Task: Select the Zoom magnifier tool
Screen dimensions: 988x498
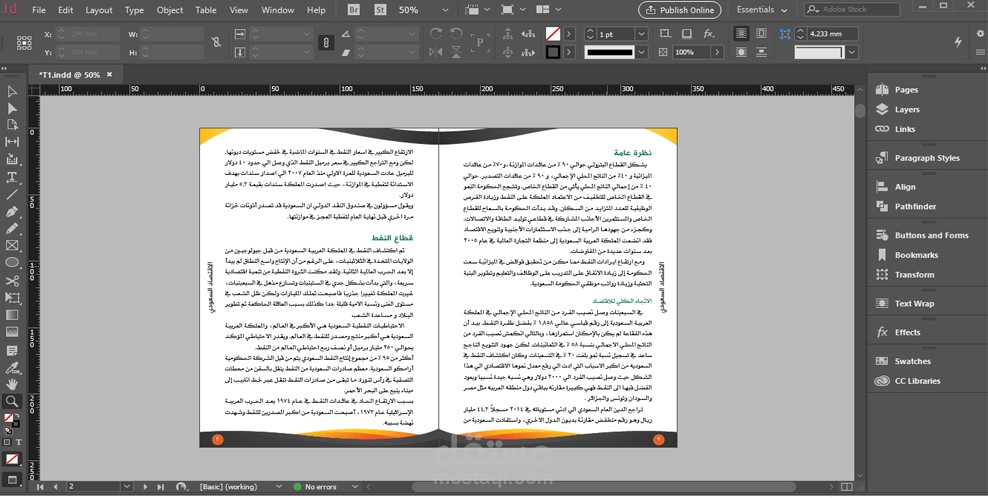Action: tap(11, 401)
